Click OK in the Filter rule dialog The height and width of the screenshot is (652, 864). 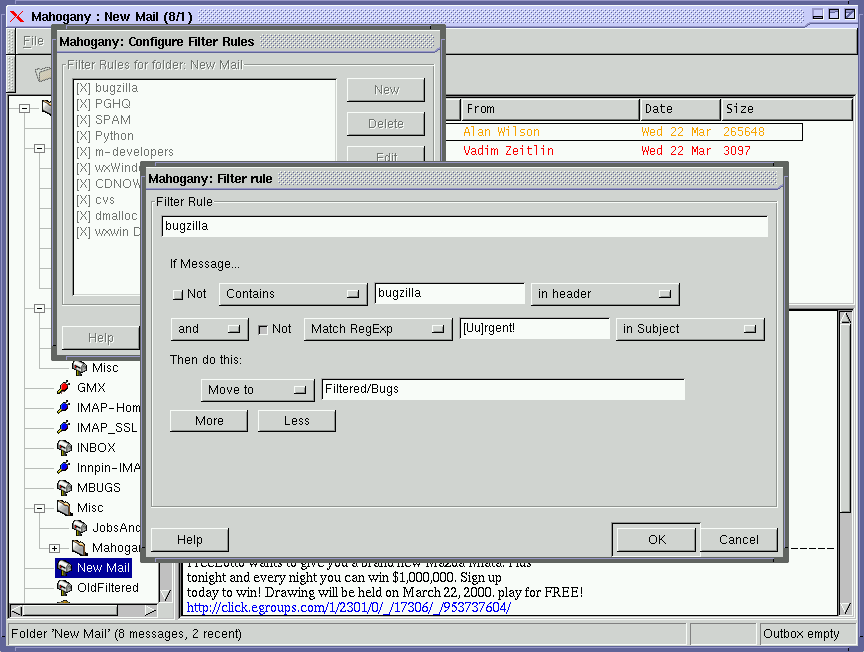[x=656, y=540]
